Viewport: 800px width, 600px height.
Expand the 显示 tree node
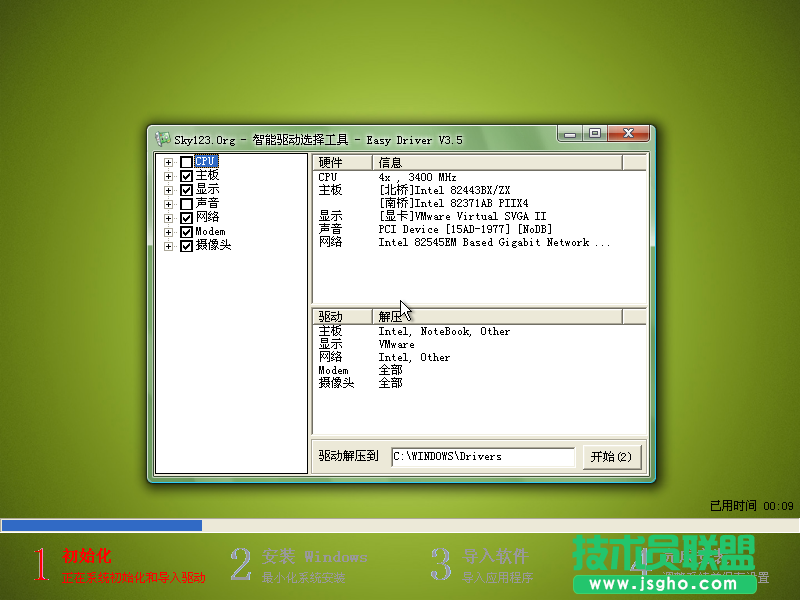coord(168,190)
